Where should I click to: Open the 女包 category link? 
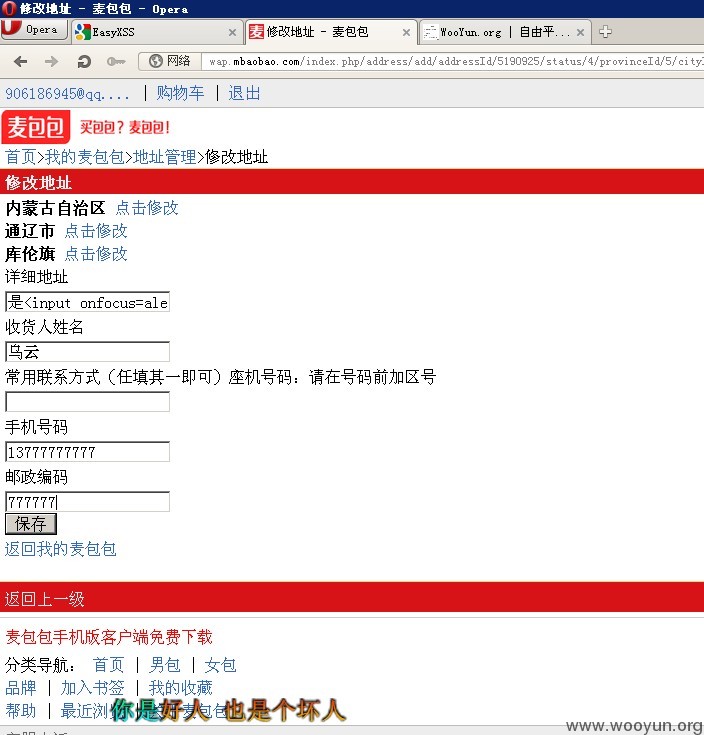point(220,665)
